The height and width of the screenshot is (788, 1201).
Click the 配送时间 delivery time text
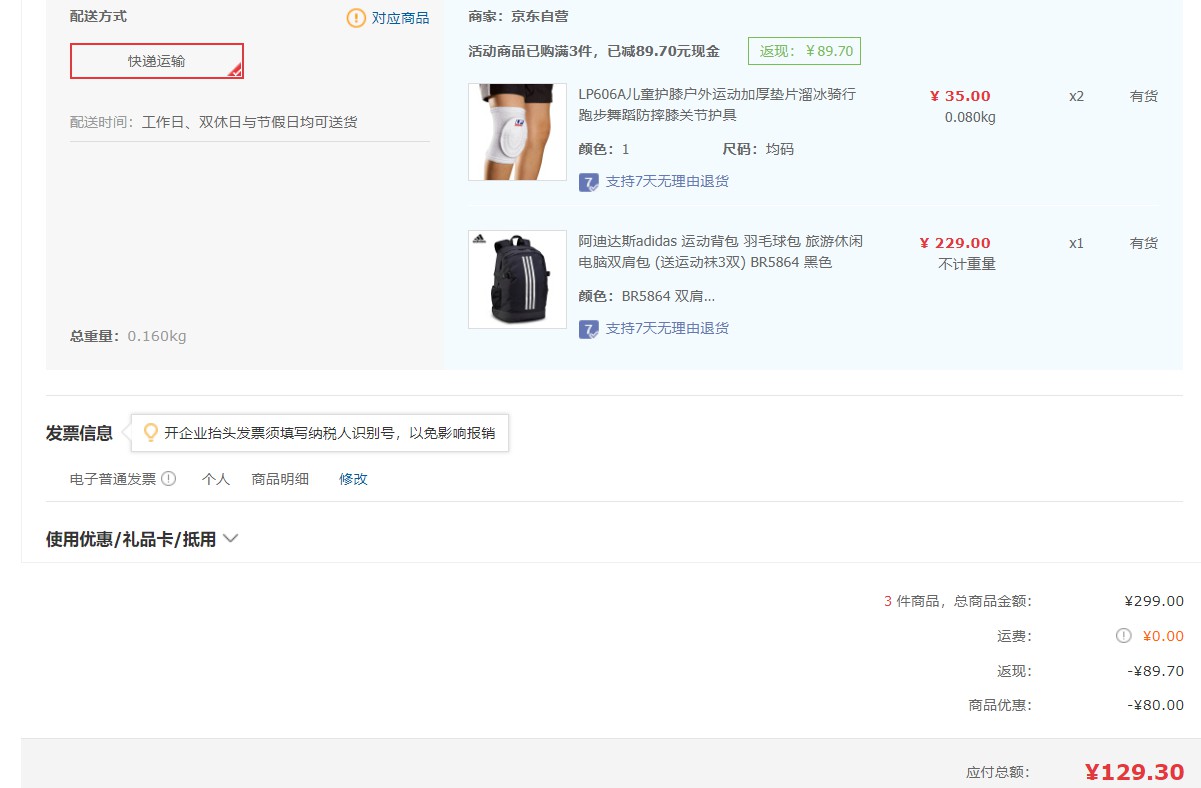[214, 122]
